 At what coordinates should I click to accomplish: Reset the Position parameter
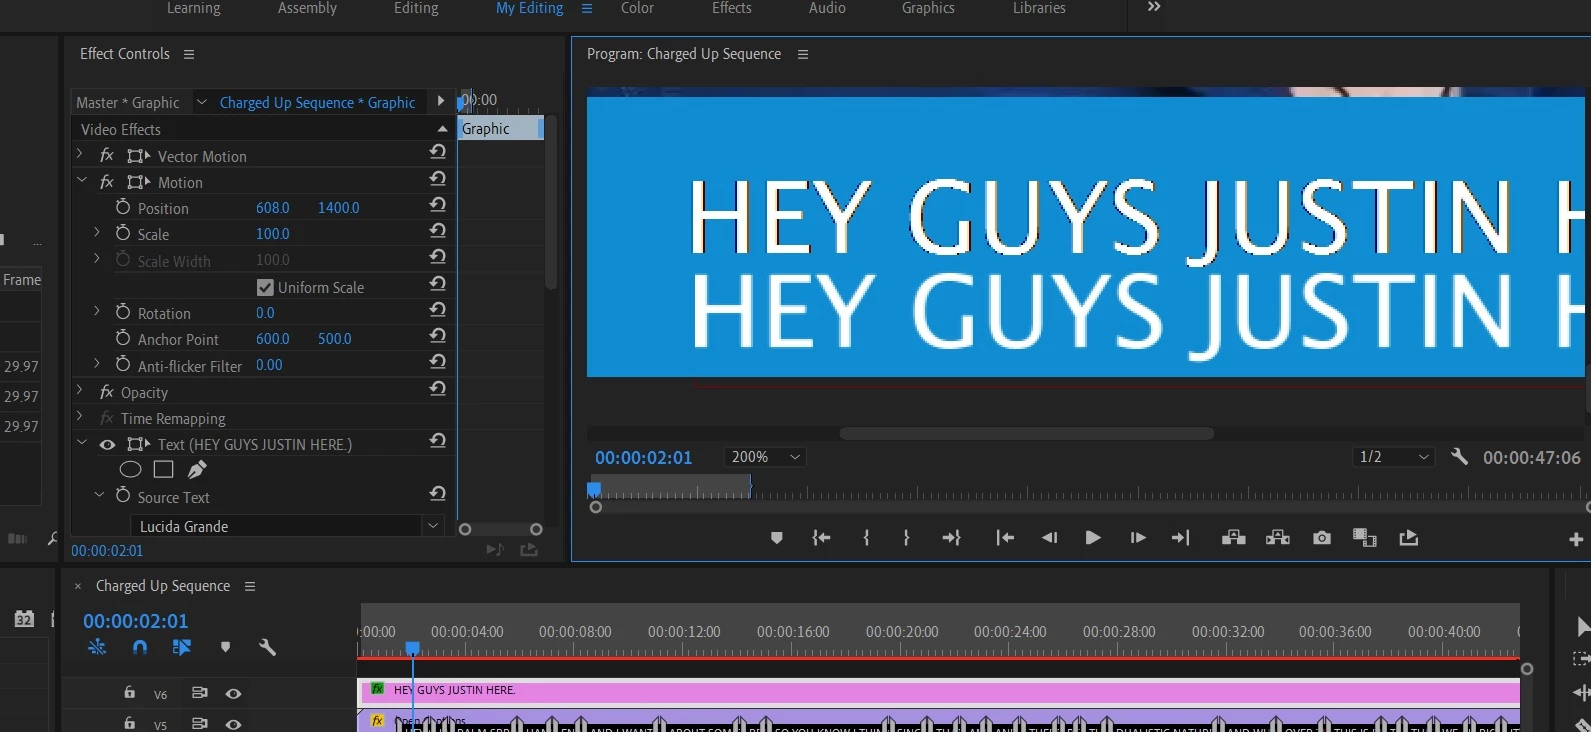437,205
